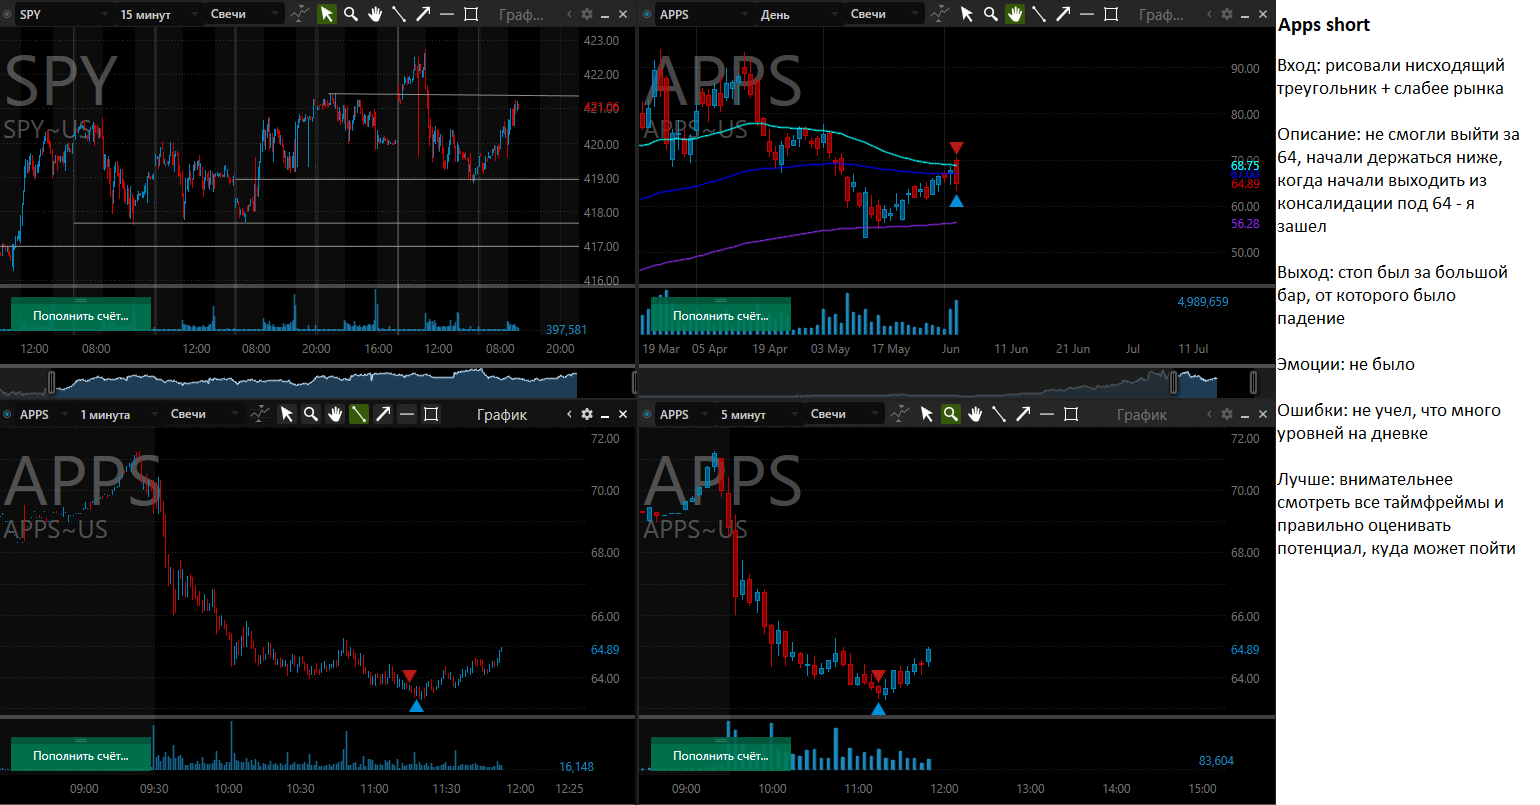This screenshot has height=805, width=1540.
Task: Pick hand pan tool in APPS 1-minute chart
Action: point(335,414)
